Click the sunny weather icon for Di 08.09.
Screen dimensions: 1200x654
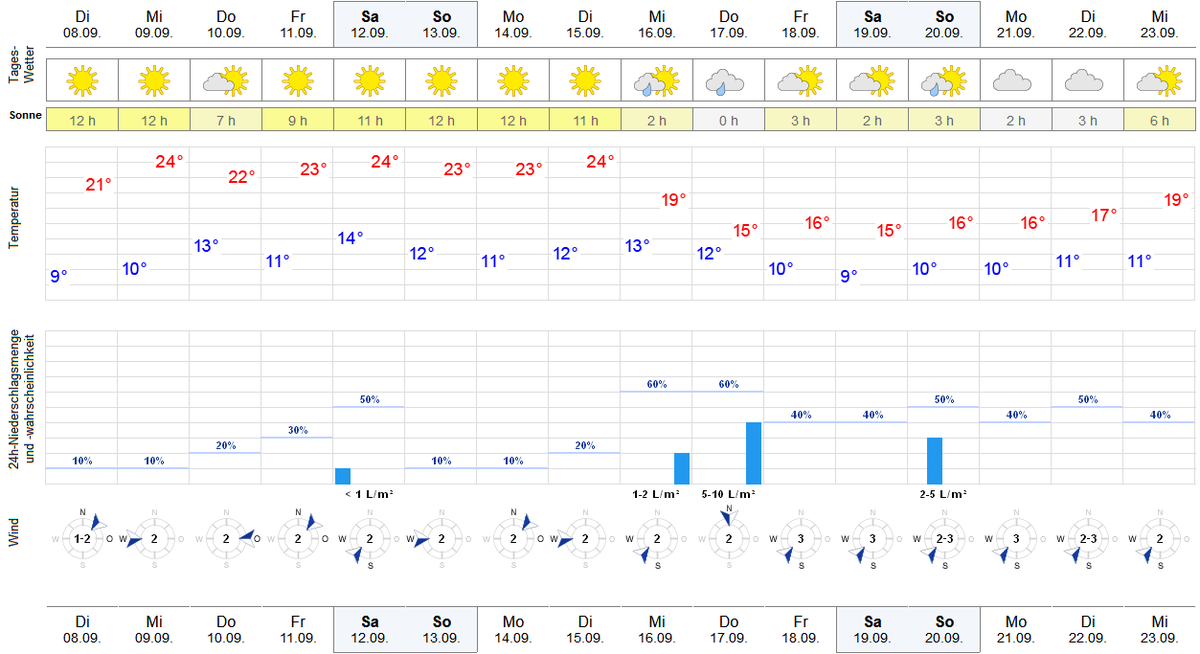click(82, 80)
